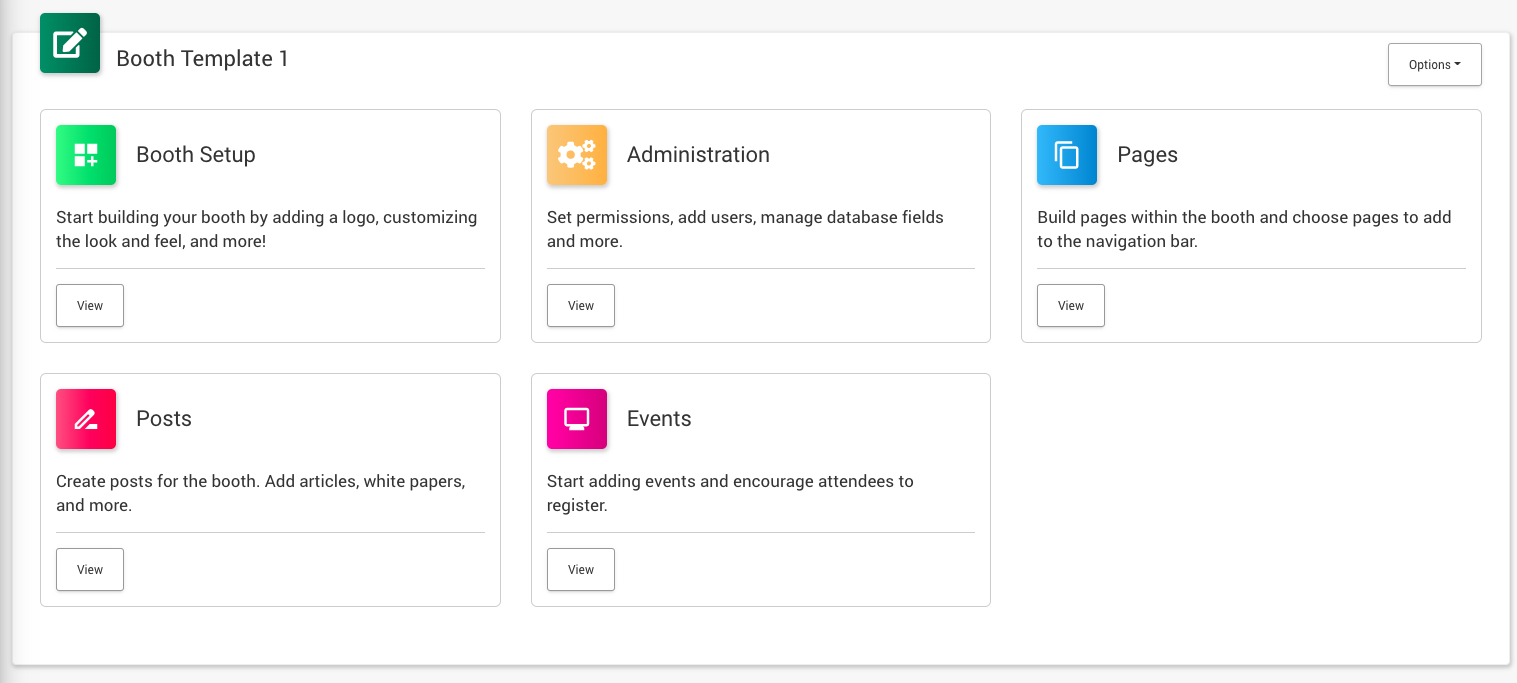Select the blue Pages copy icon
Image resolution: width=1517 pixels, height=683 pixels.
click(x=1067, y=155)
